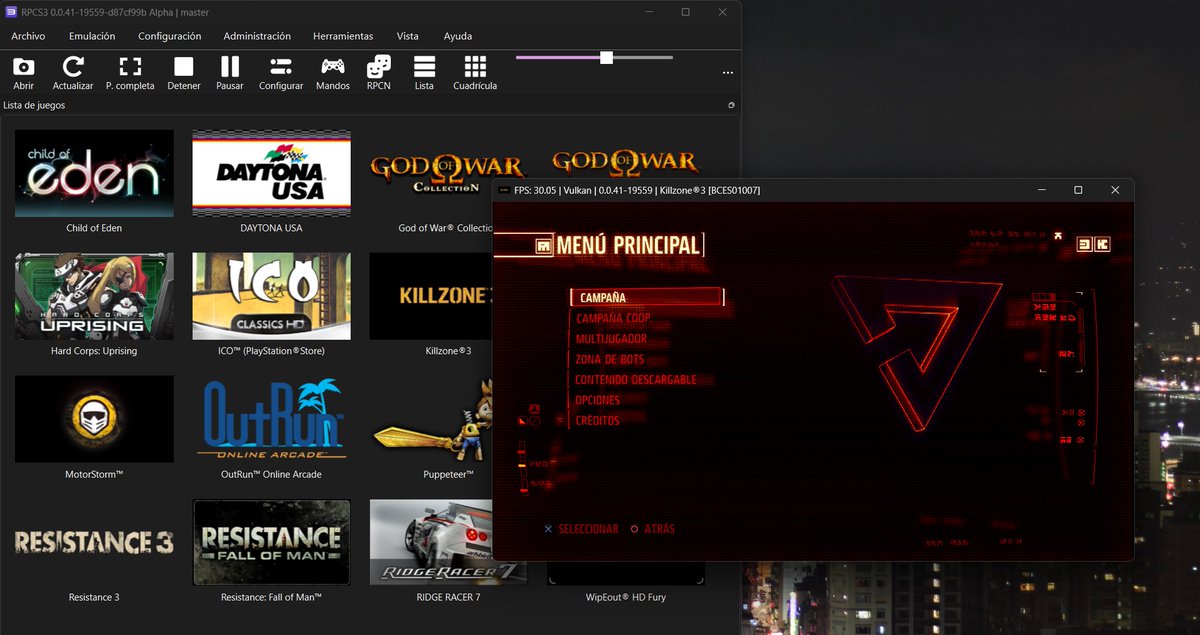Switch to Cuadrícula grid view
This screenshot has width=1200, height=635.
[475, 67]
